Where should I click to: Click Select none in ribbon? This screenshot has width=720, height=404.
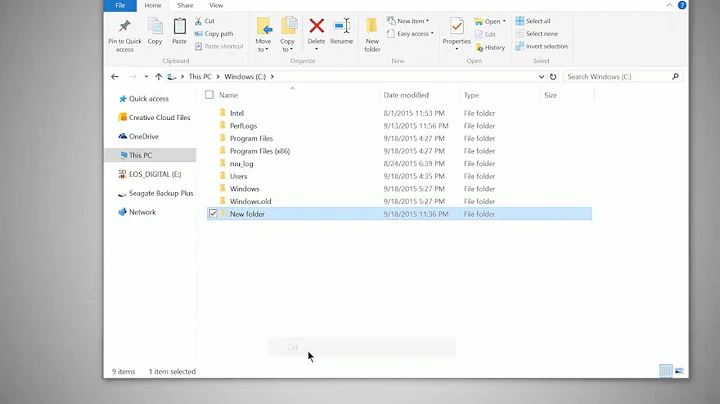tap(537, 34)
